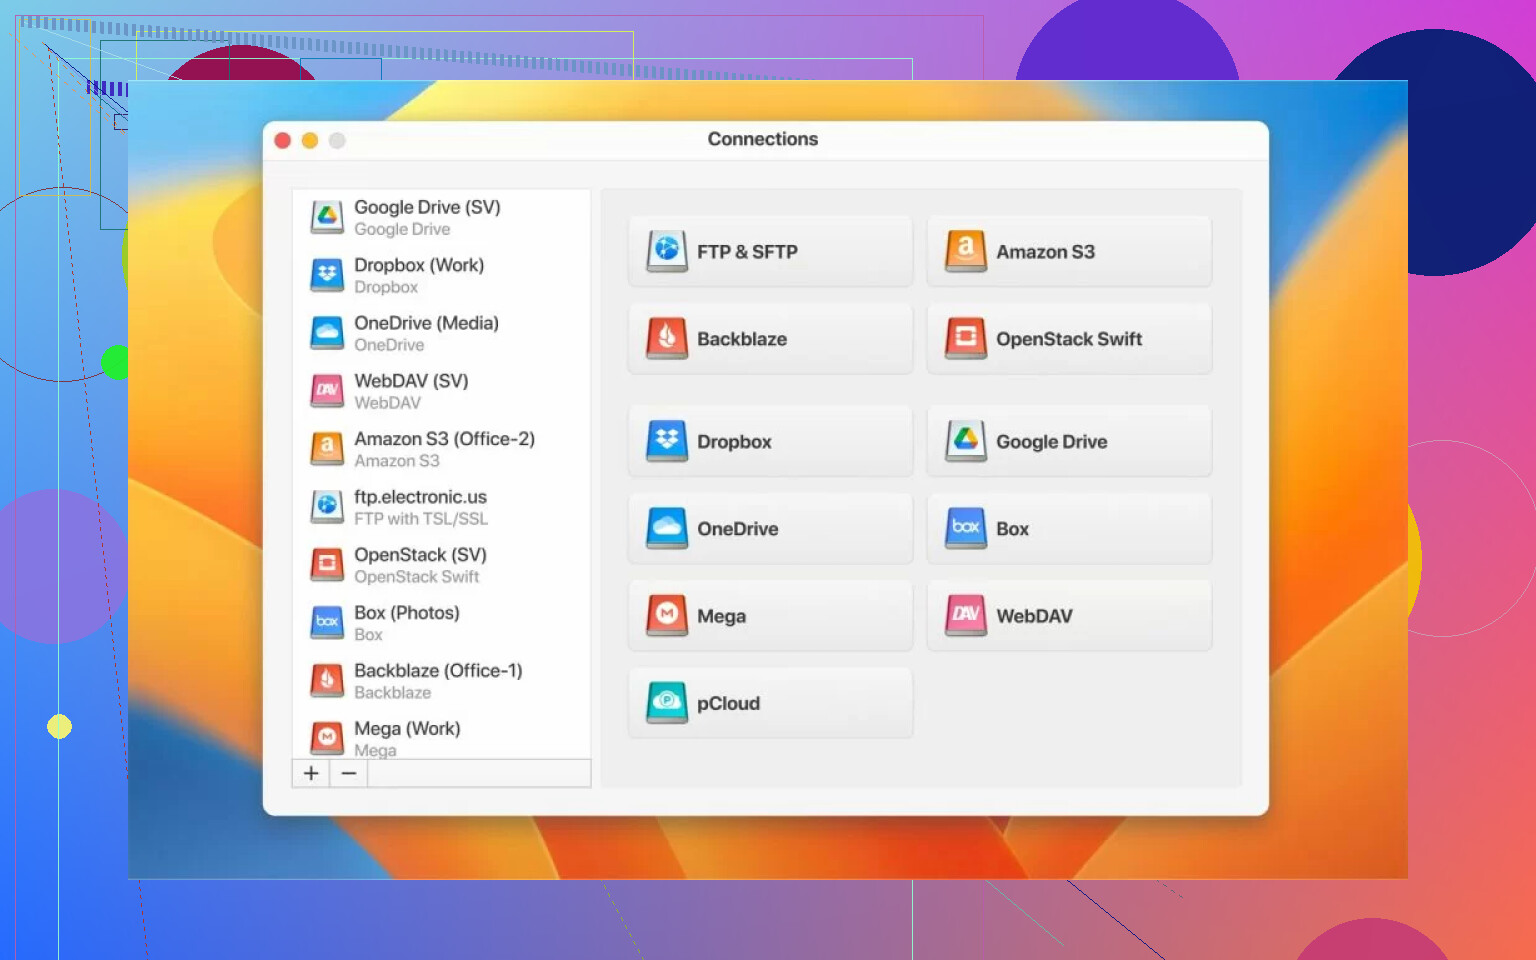Select the 'OneDrive (Media)' list entry text

426,323
